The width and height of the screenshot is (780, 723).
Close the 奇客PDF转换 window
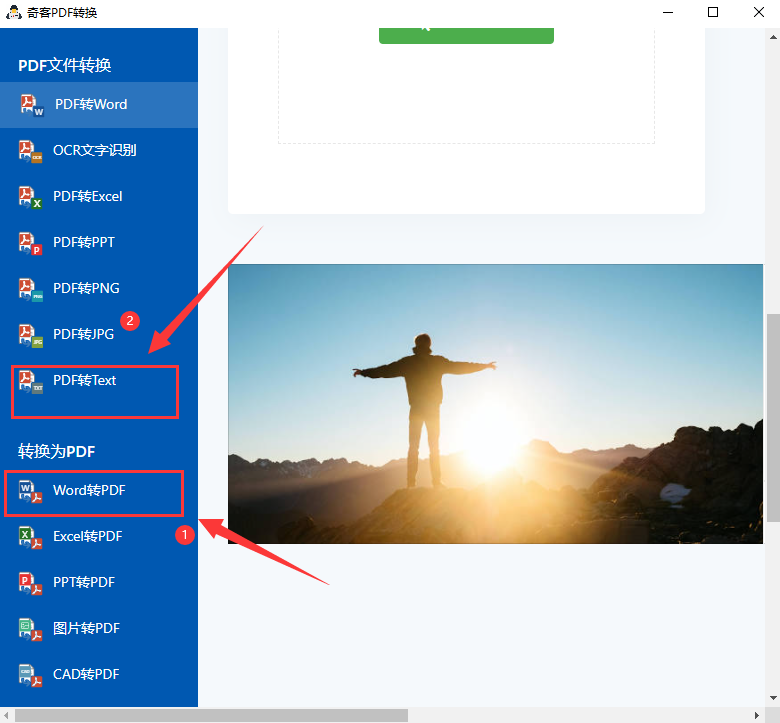point(759,12)
